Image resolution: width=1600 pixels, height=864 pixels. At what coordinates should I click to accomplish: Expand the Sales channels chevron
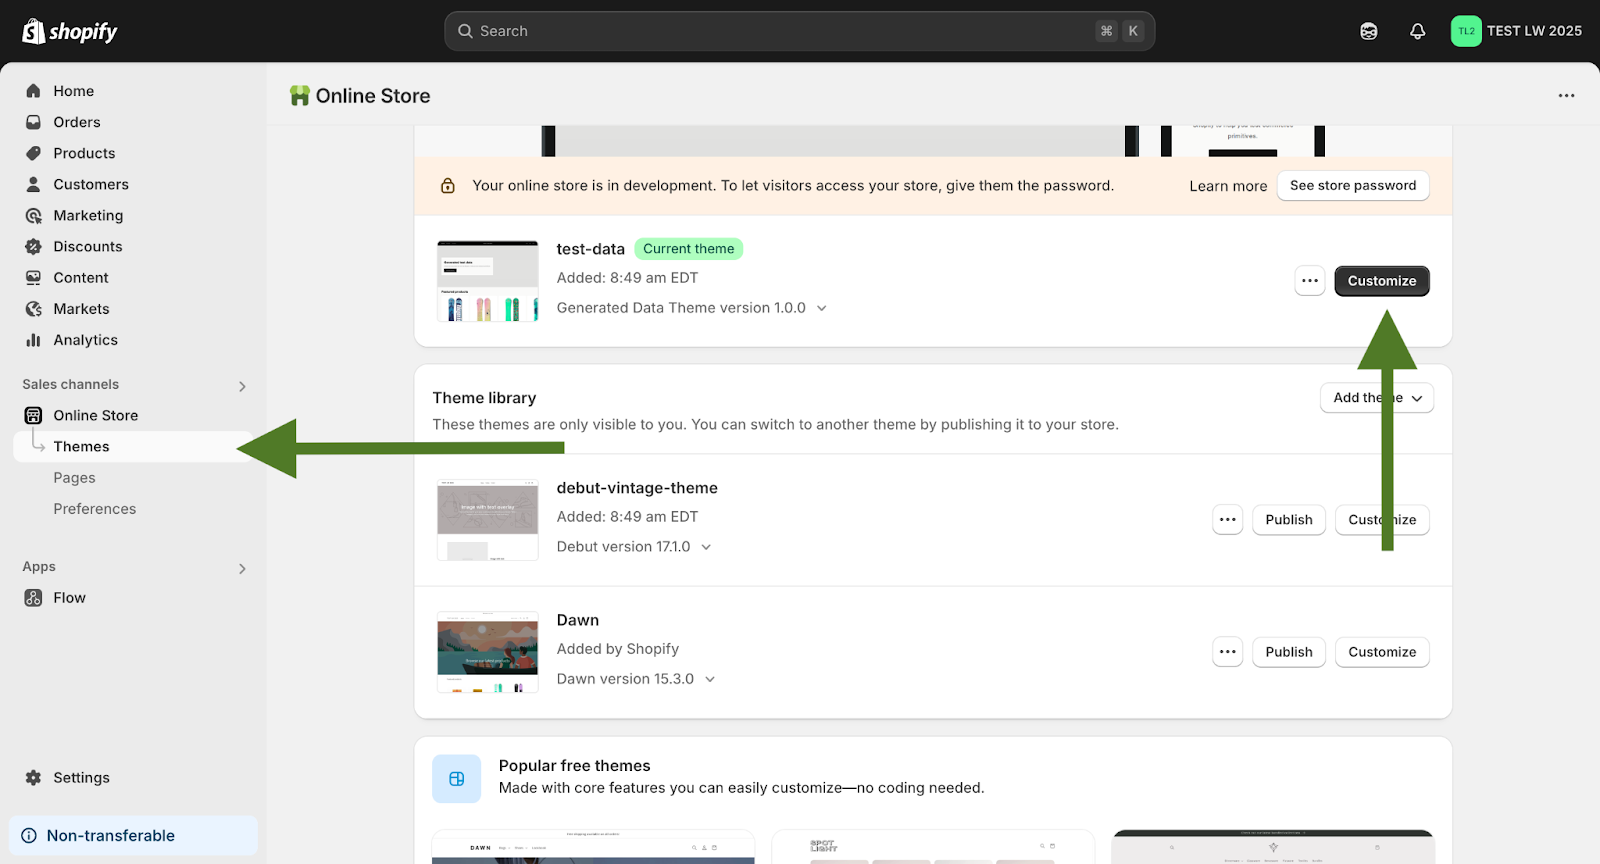click(242, 386)
